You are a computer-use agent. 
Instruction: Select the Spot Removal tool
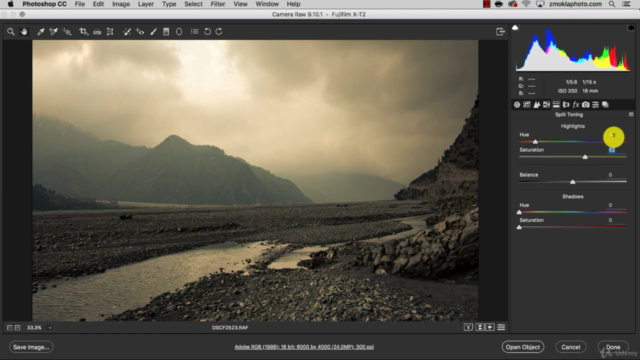127,31
